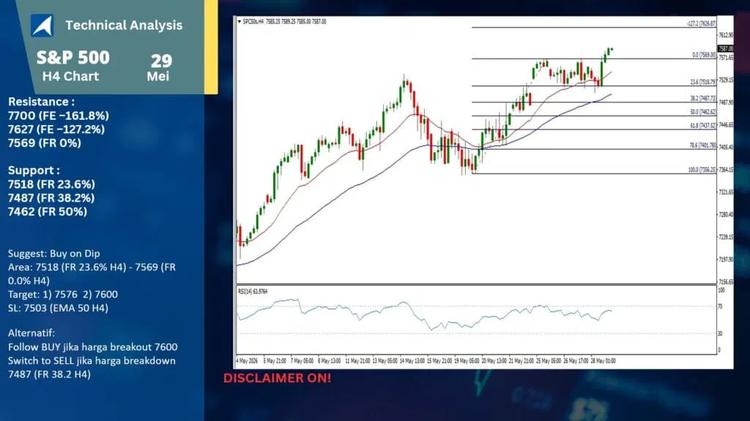Click 'Switch to SELL jika harga breakdown'

92,361
